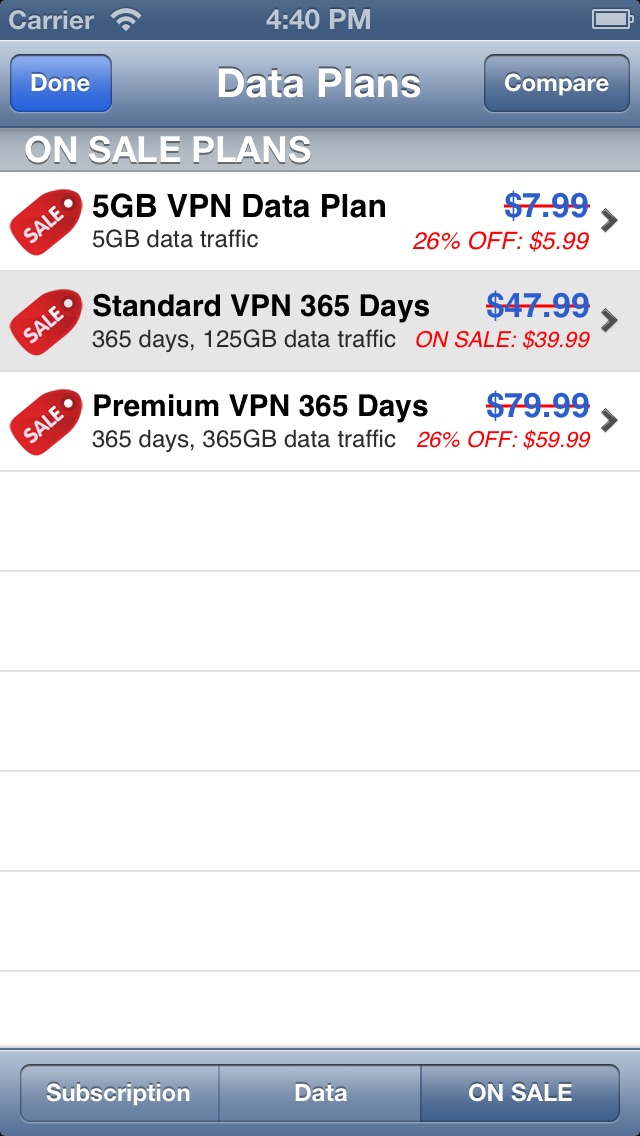Select Standard VPN 365 Days plan title

(260, 307)
